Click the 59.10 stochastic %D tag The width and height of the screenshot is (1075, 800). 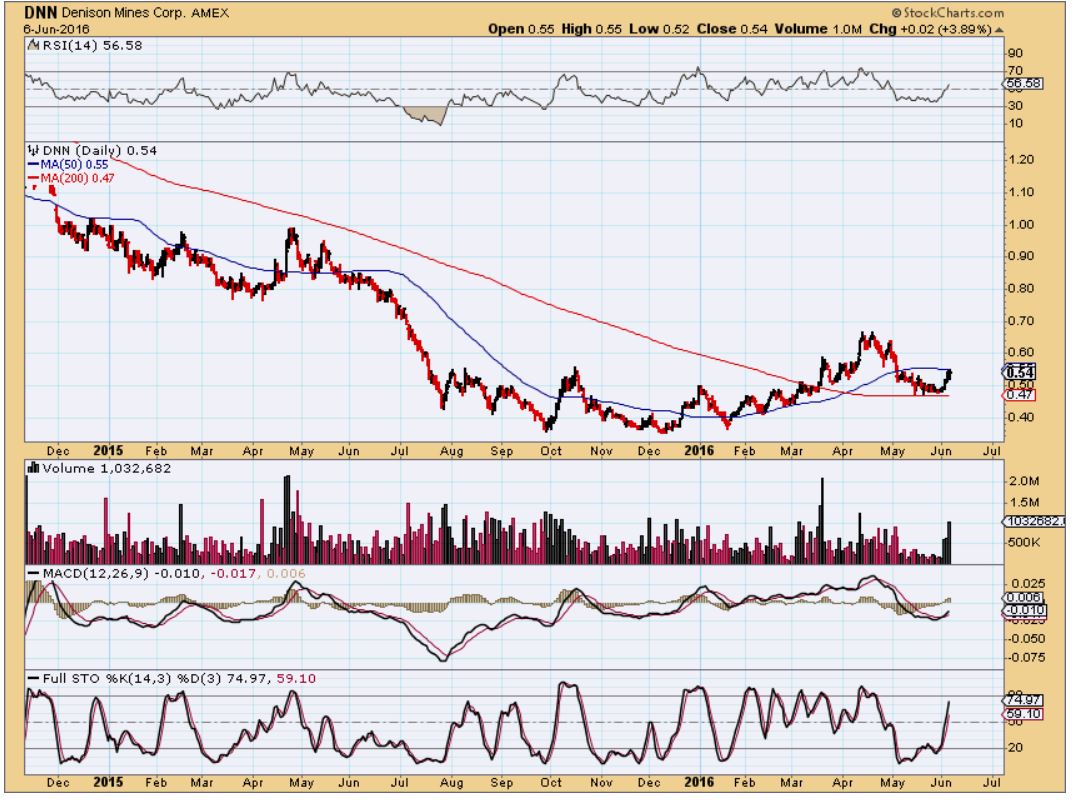coord(1022,714)
